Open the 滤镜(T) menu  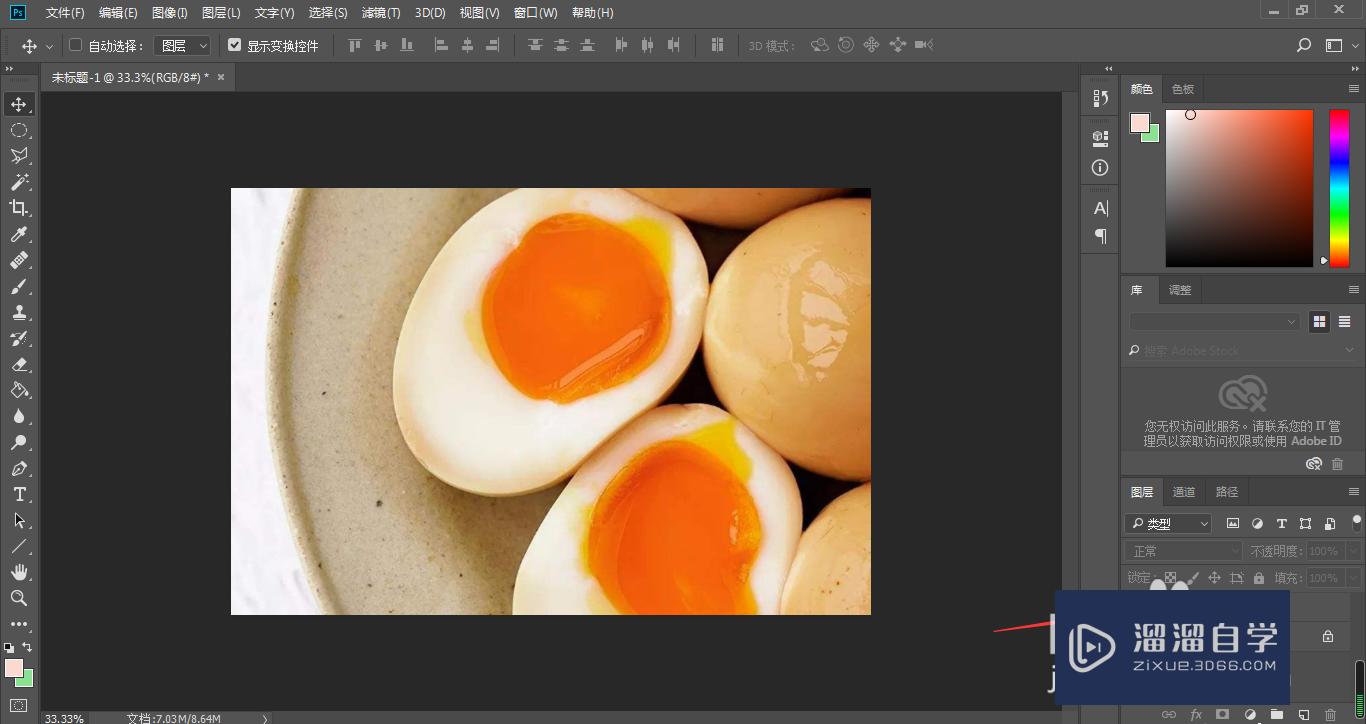tap(380, 13)
